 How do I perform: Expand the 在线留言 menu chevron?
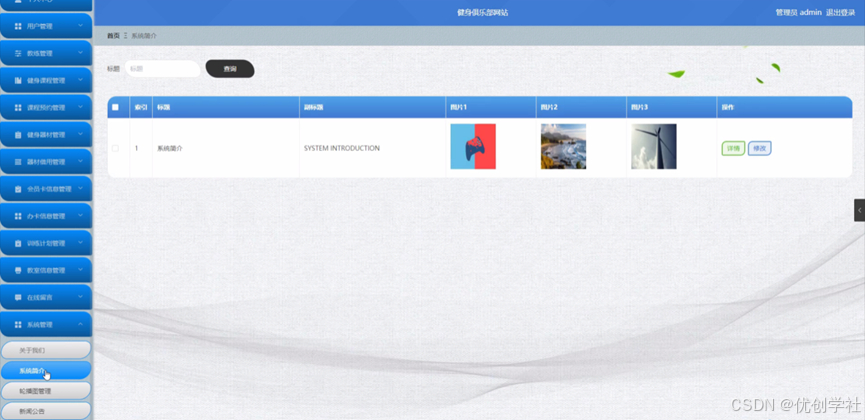click(x=81, y=297)
